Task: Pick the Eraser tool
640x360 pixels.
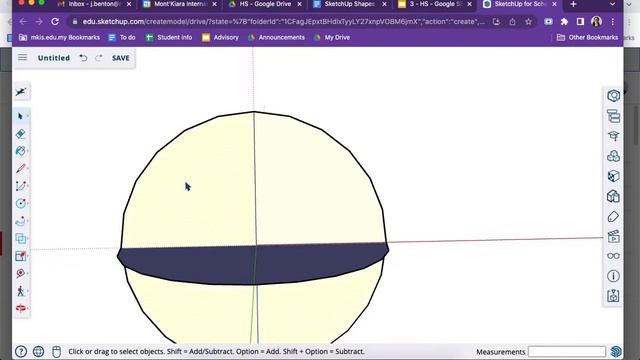Action: point(20,134)
